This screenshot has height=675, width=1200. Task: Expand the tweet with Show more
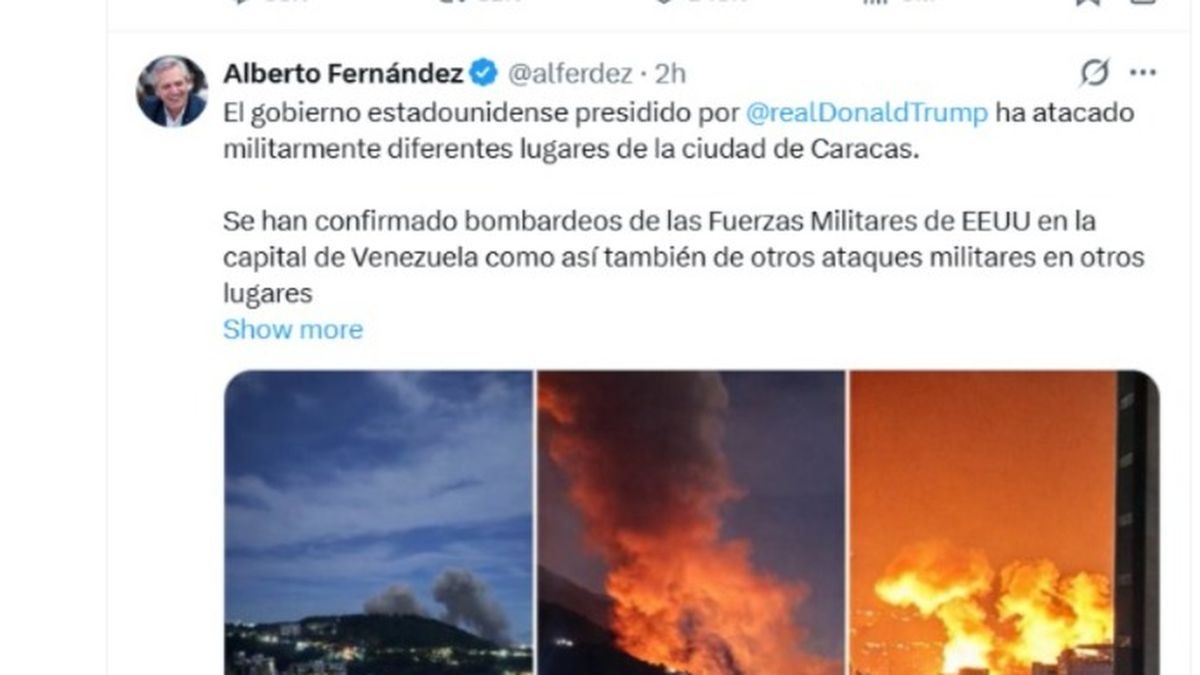(x=293, y=329)
